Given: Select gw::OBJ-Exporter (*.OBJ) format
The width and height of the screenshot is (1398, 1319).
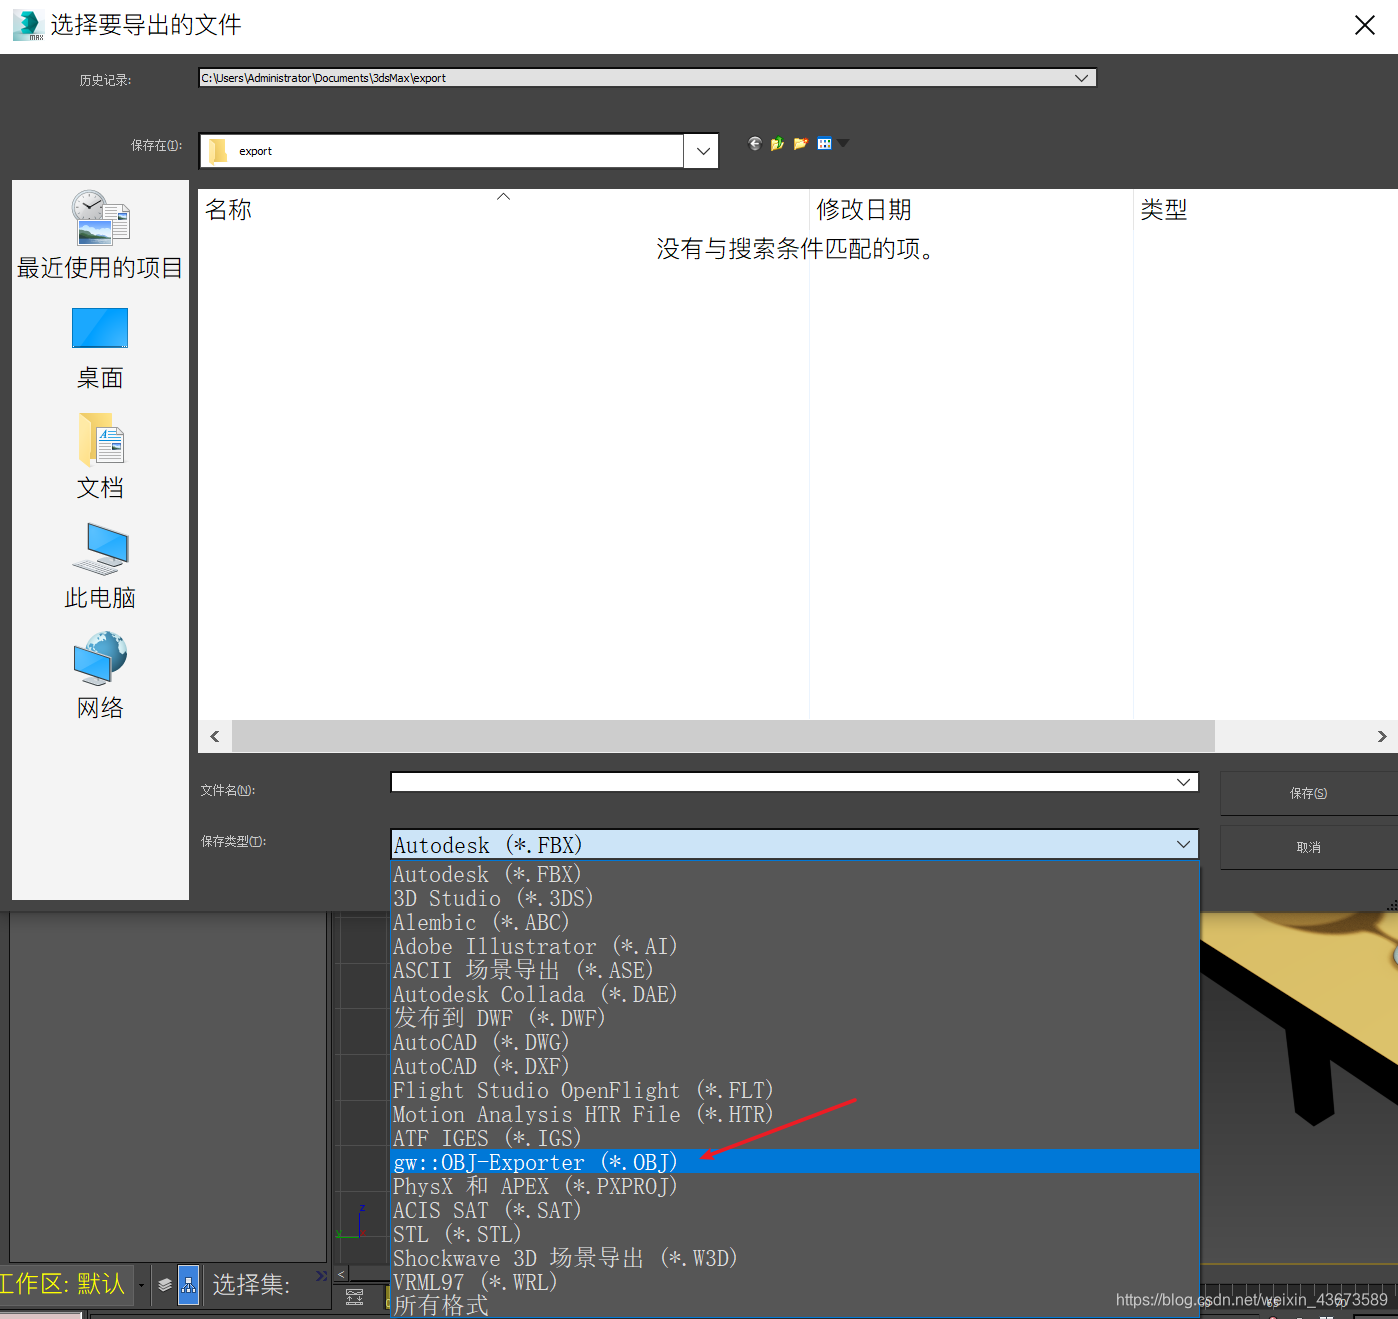Looking at the screenshot, I should (795, 1162).
